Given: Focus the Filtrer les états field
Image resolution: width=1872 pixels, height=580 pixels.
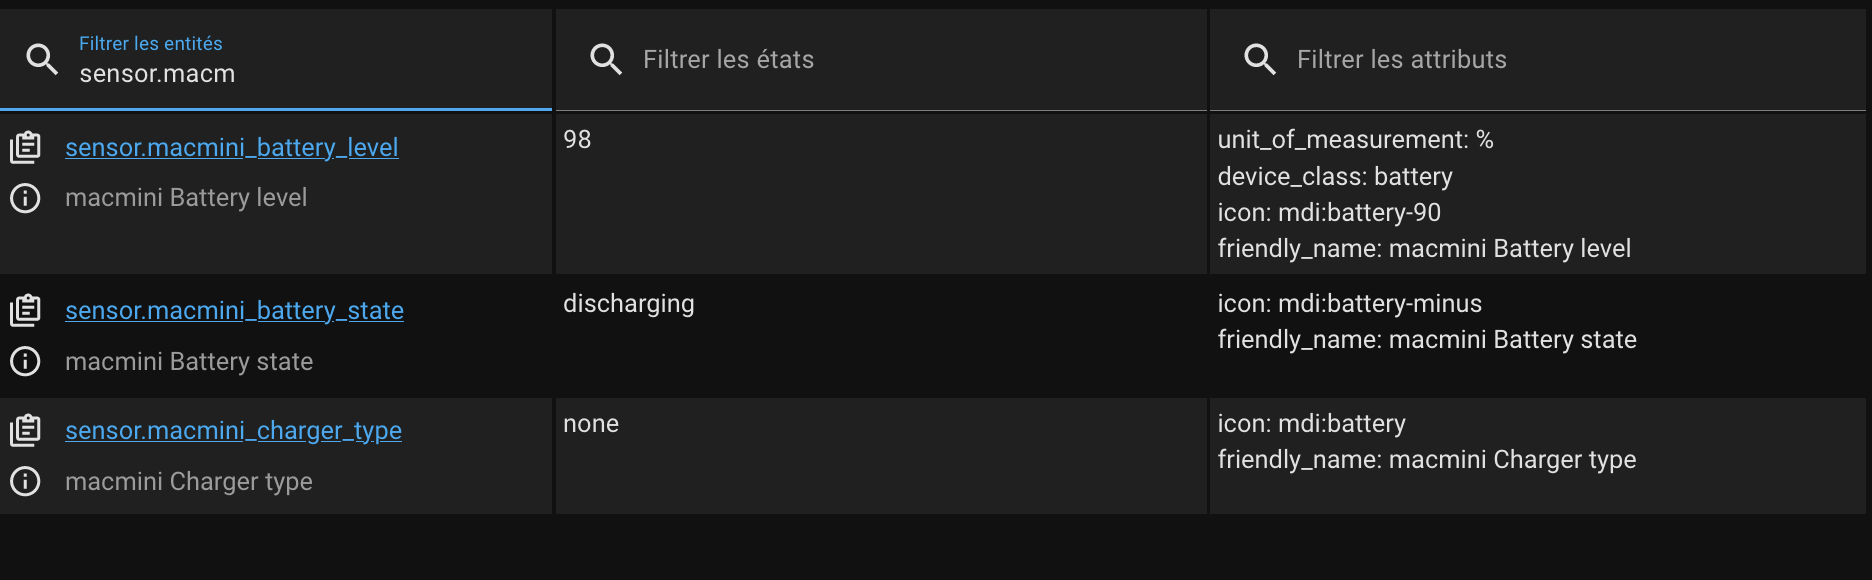Looking at the screenshot, I should point(881,60).
